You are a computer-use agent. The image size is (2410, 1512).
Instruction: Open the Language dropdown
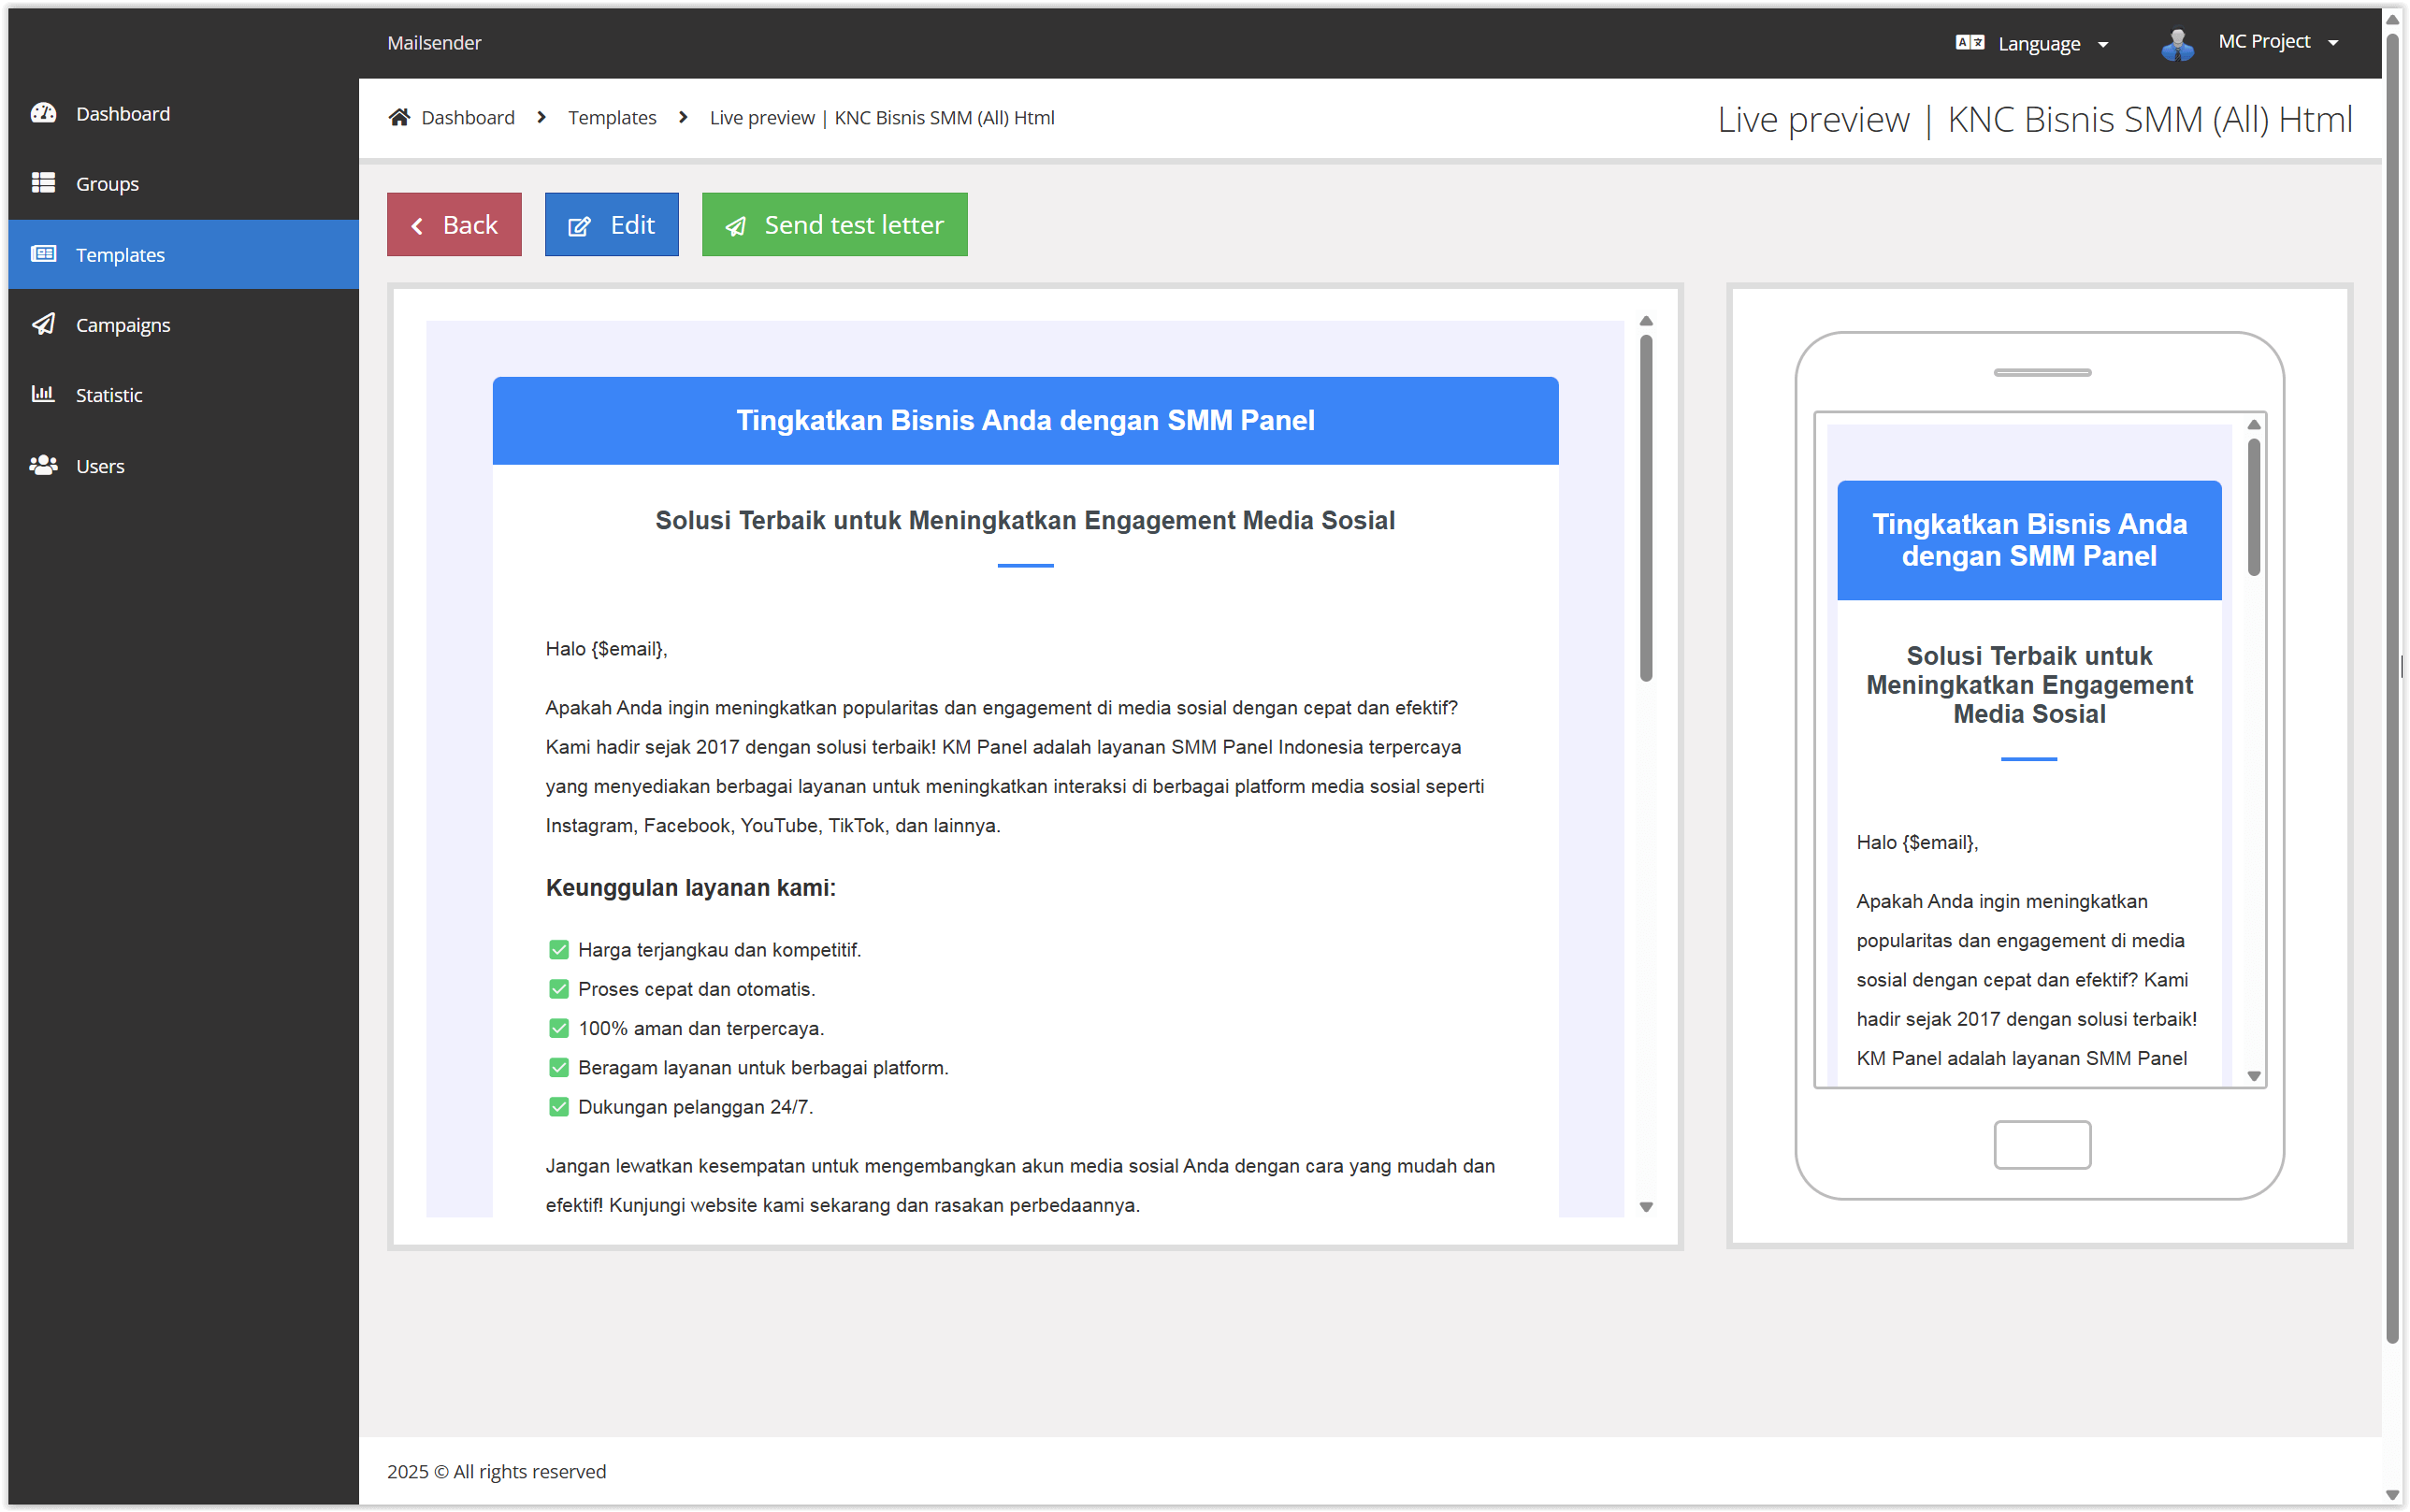pos(2039,43)
